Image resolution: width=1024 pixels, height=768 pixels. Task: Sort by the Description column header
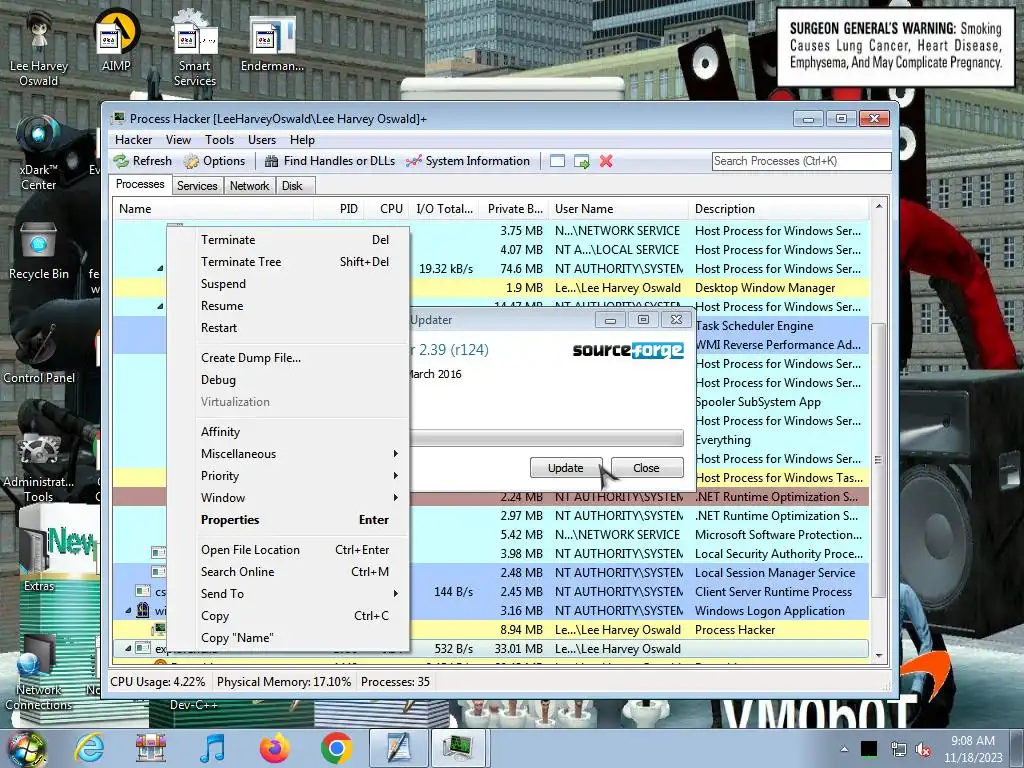(x=779, y=209)
